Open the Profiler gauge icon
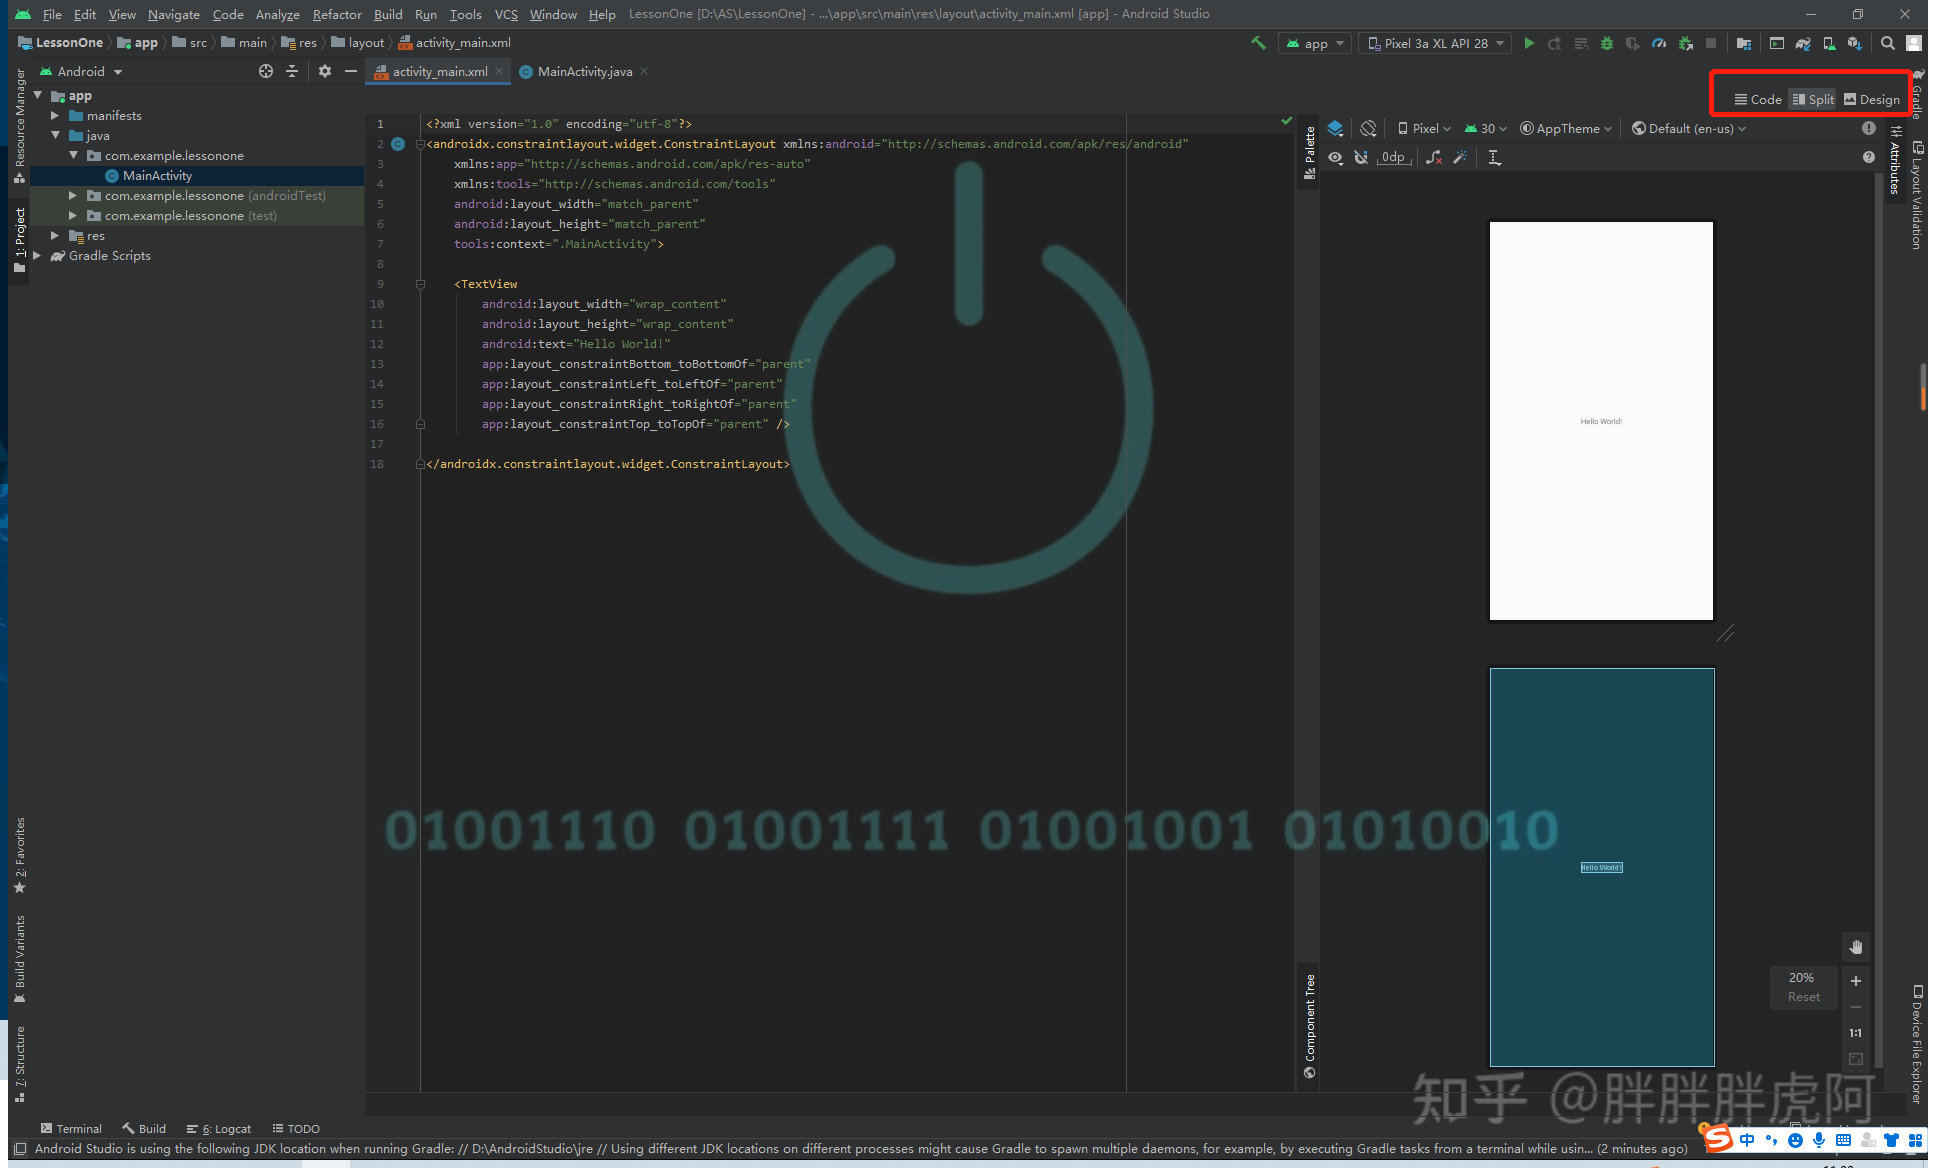The height and width of the screenshot is (1168, 1936). [1659, 43]
